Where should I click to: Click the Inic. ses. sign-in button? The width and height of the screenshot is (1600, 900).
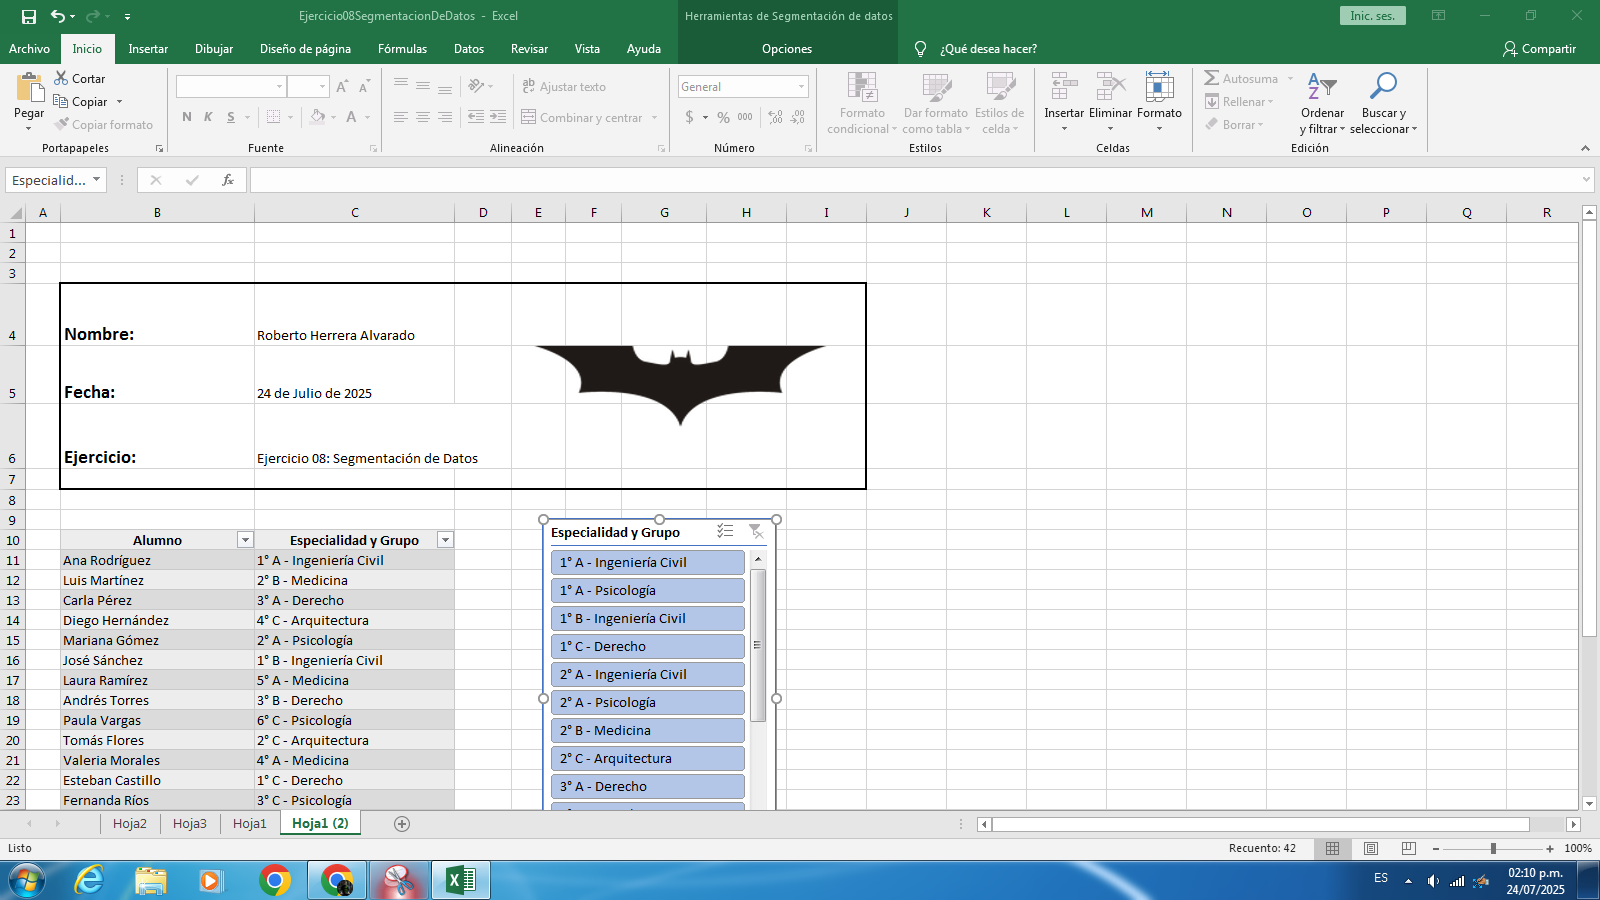[x=1372, y=16]
